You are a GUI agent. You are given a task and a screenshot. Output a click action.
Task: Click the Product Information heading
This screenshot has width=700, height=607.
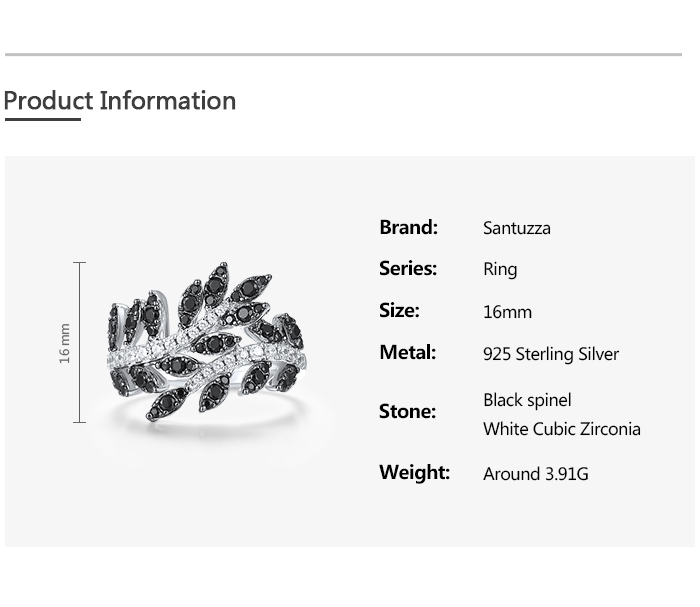click(x=120, y=101)
